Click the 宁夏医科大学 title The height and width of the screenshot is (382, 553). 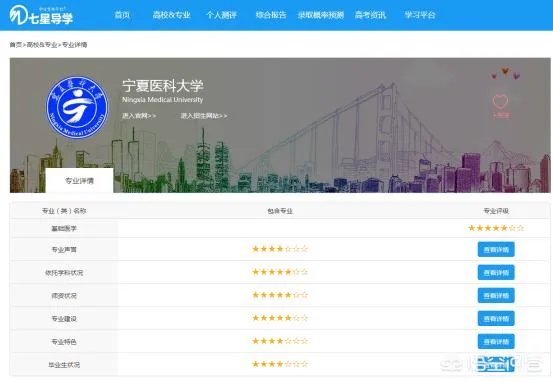pos(163,86)
